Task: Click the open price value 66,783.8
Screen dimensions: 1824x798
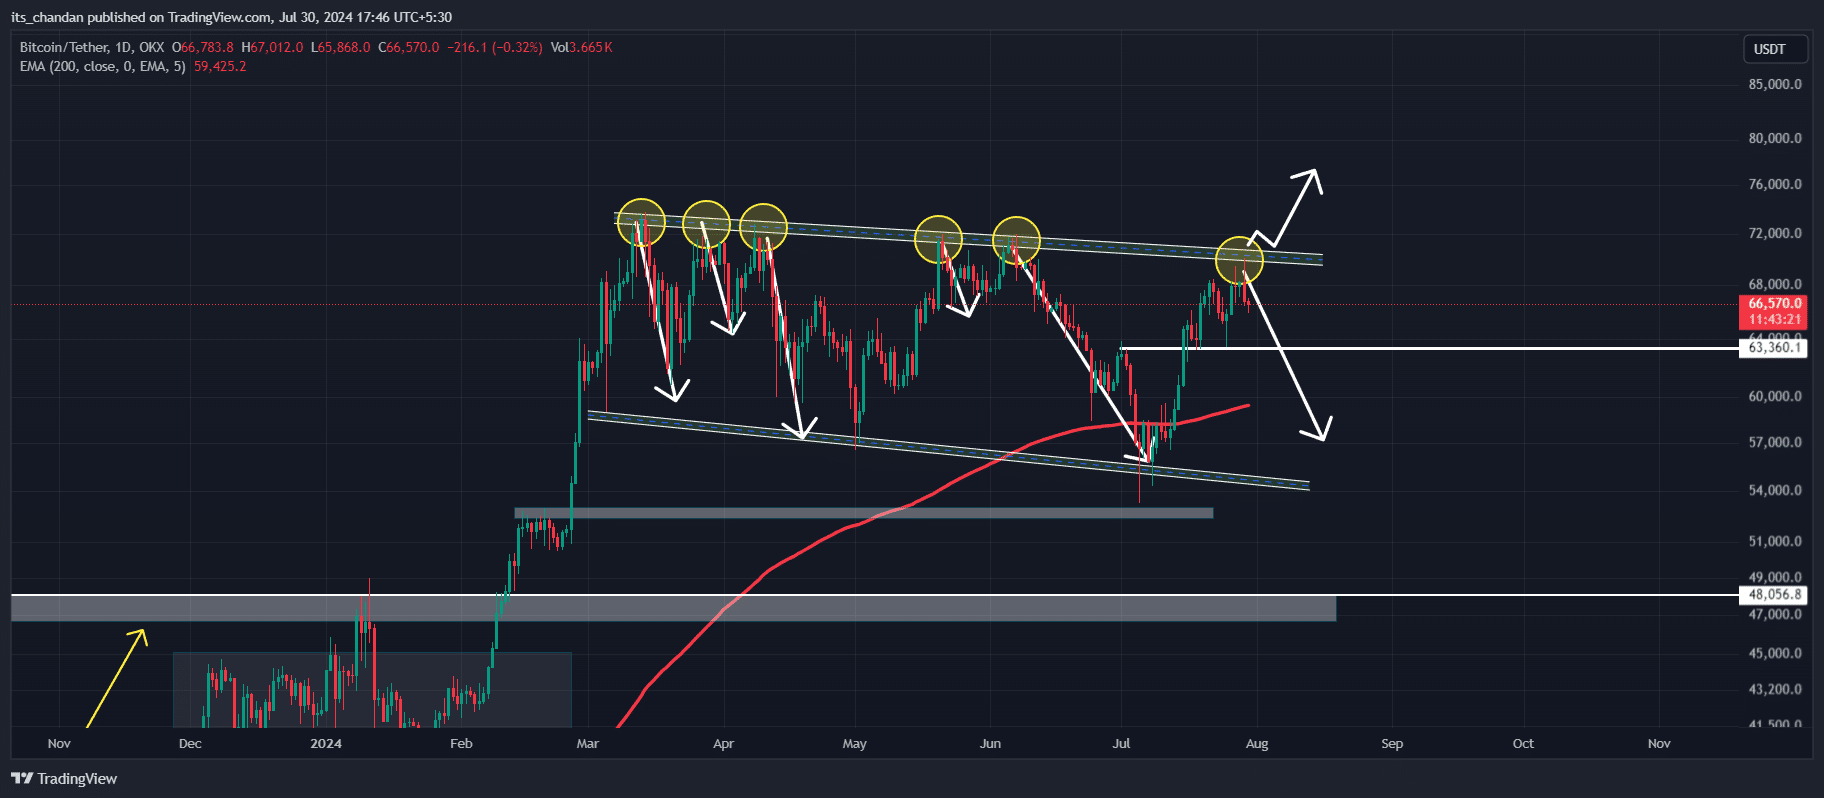Action: 207,47
